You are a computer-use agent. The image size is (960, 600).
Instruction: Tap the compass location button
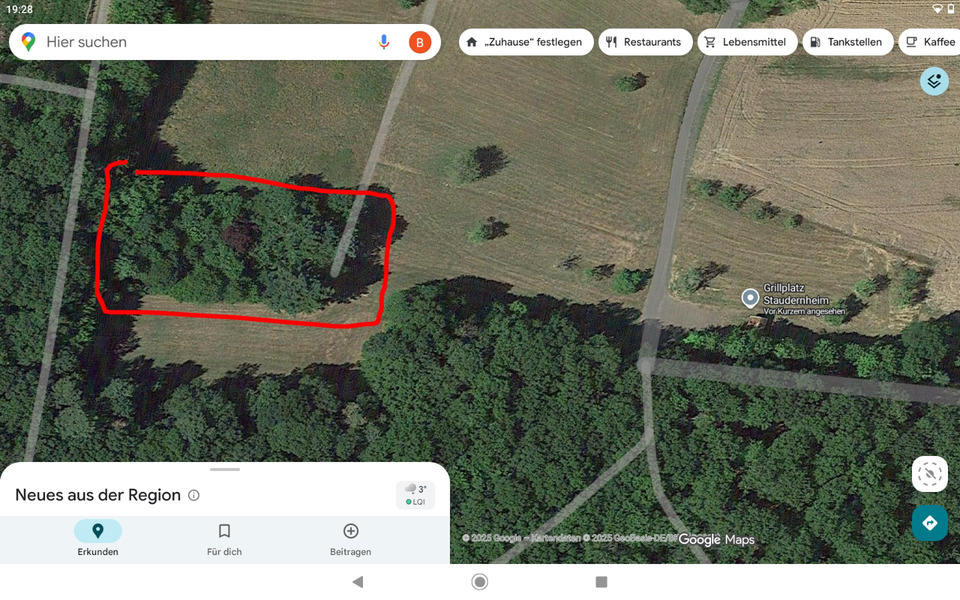[930, 474]
